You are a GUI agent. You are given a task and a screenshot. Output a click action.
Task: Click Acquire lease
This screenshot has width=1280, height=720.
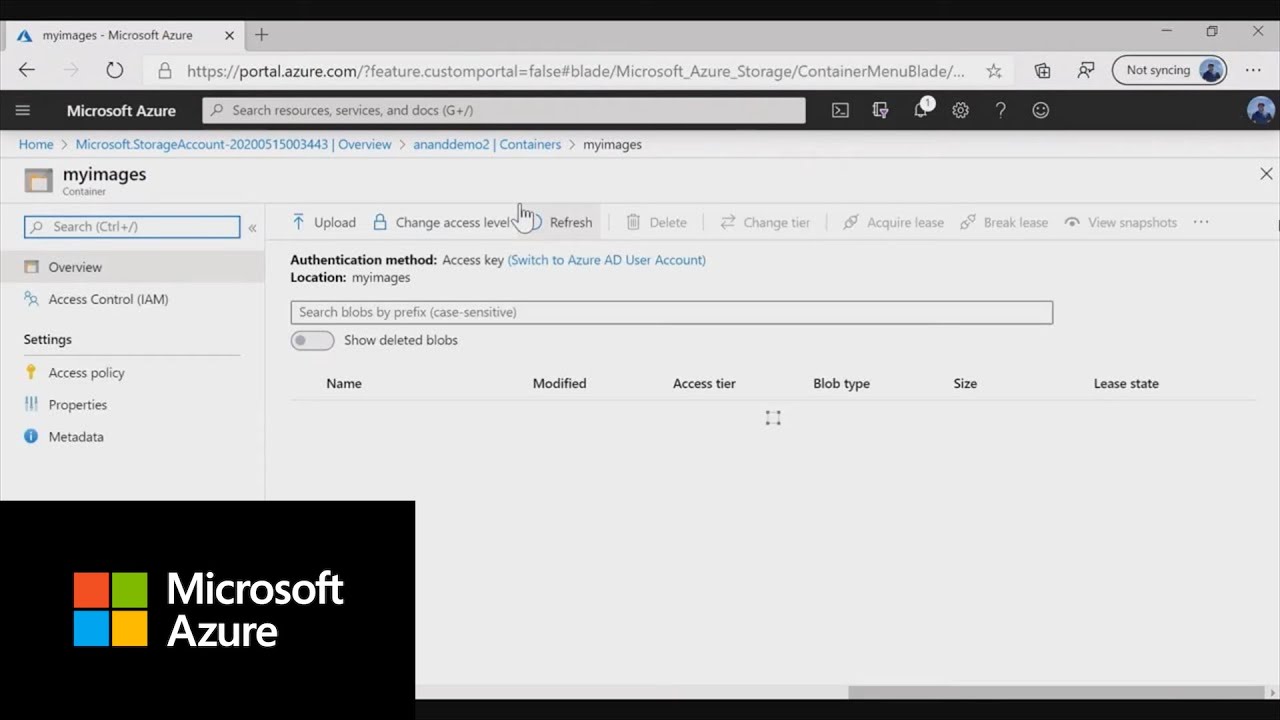tap(894, 223)
